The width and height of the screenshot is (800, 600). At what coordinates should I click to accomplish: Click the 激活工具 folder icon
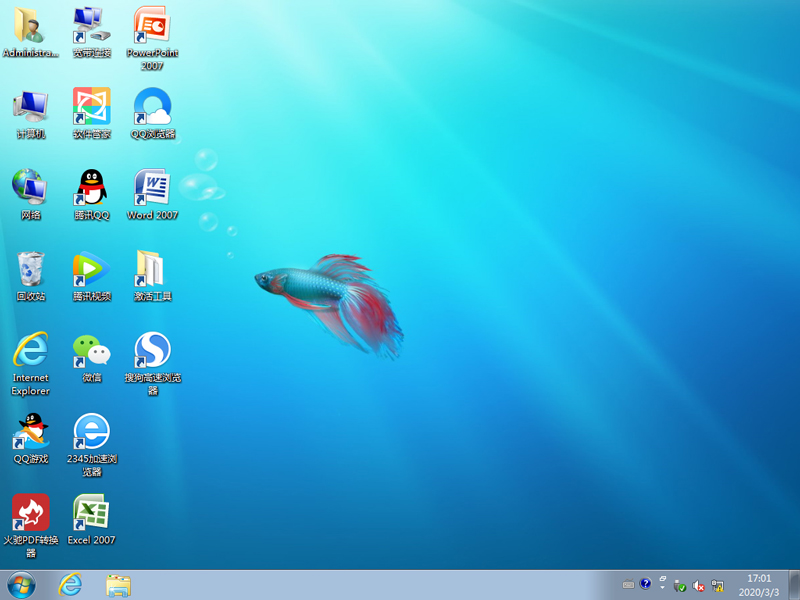click(x=152, y=269)
